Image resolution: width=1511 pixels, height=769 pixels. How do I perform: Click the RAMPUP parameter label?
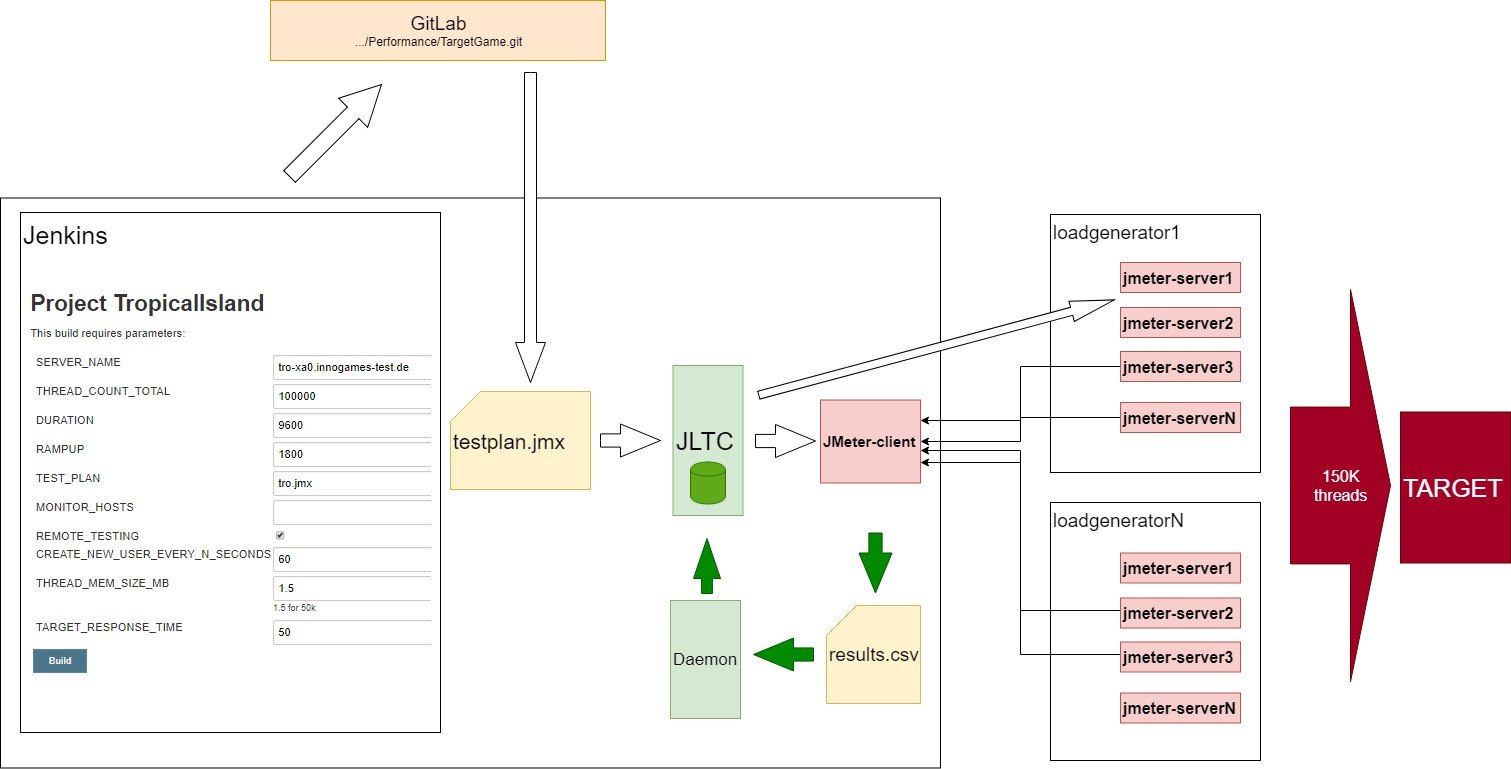coord(61,449)
